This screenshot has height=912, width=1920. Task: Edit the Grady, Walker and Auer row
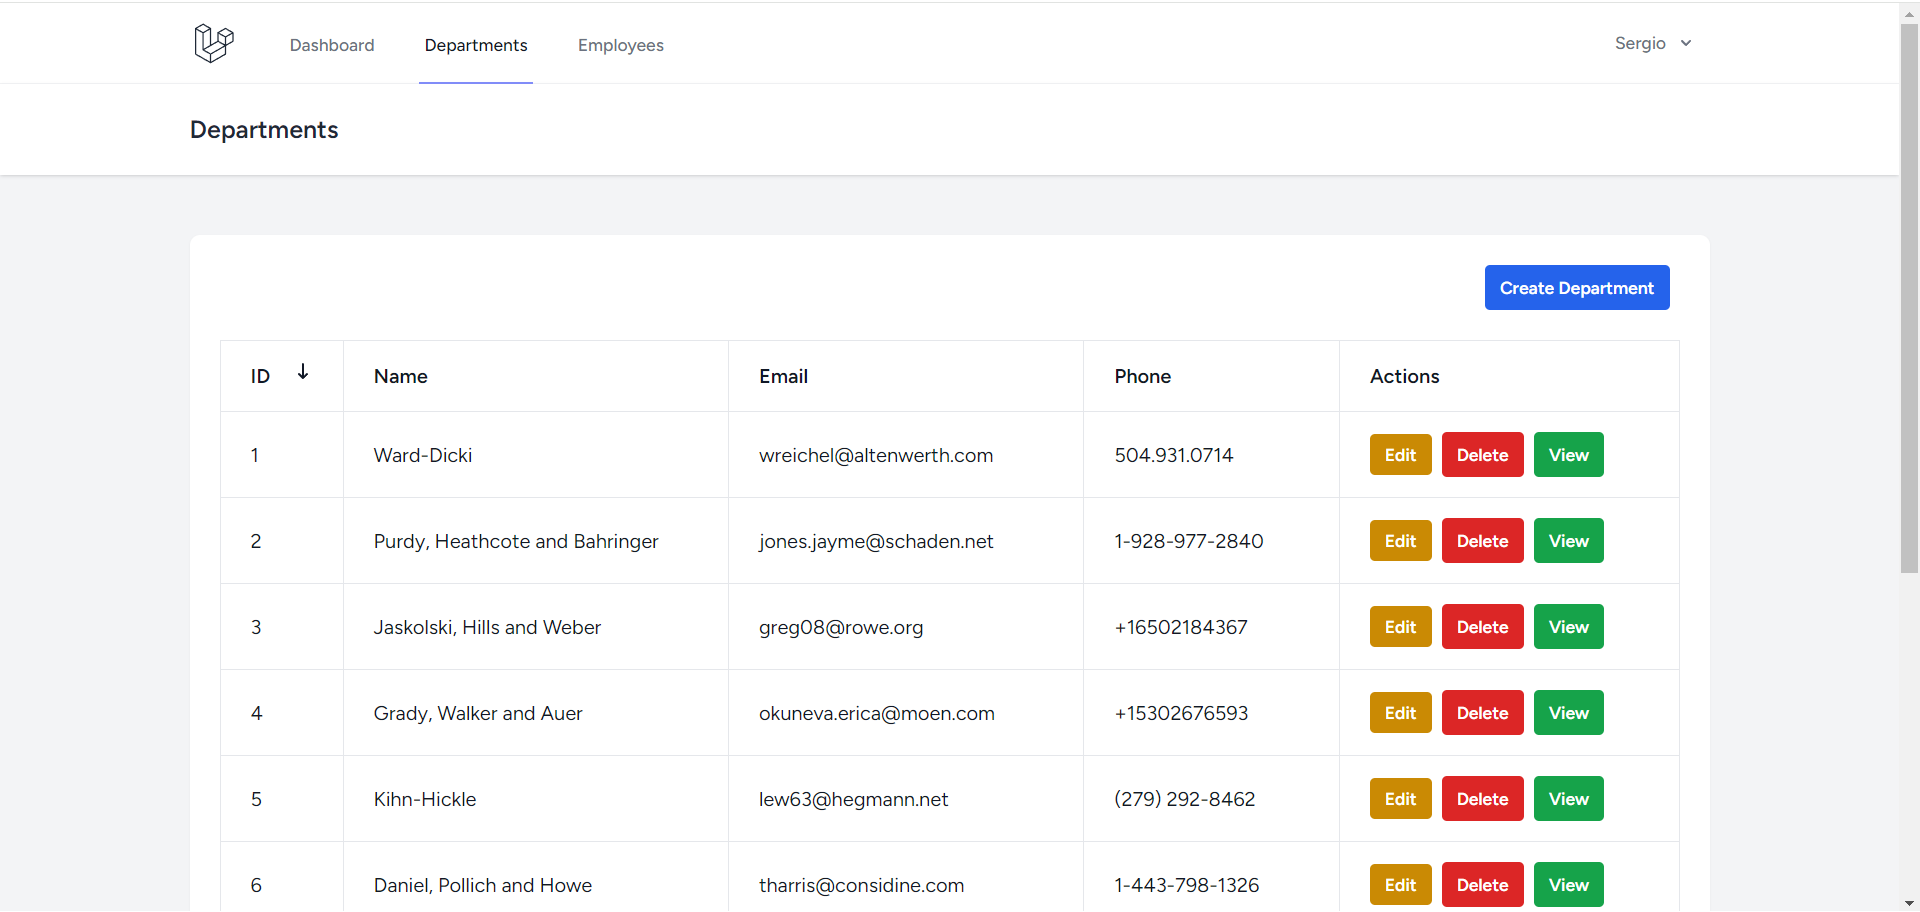(x=1400, y=712)
